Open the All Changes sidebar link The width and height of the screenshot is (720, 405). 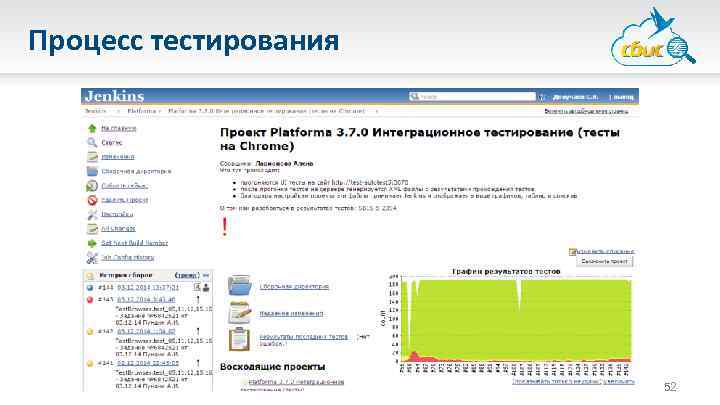tap(118, 229)
